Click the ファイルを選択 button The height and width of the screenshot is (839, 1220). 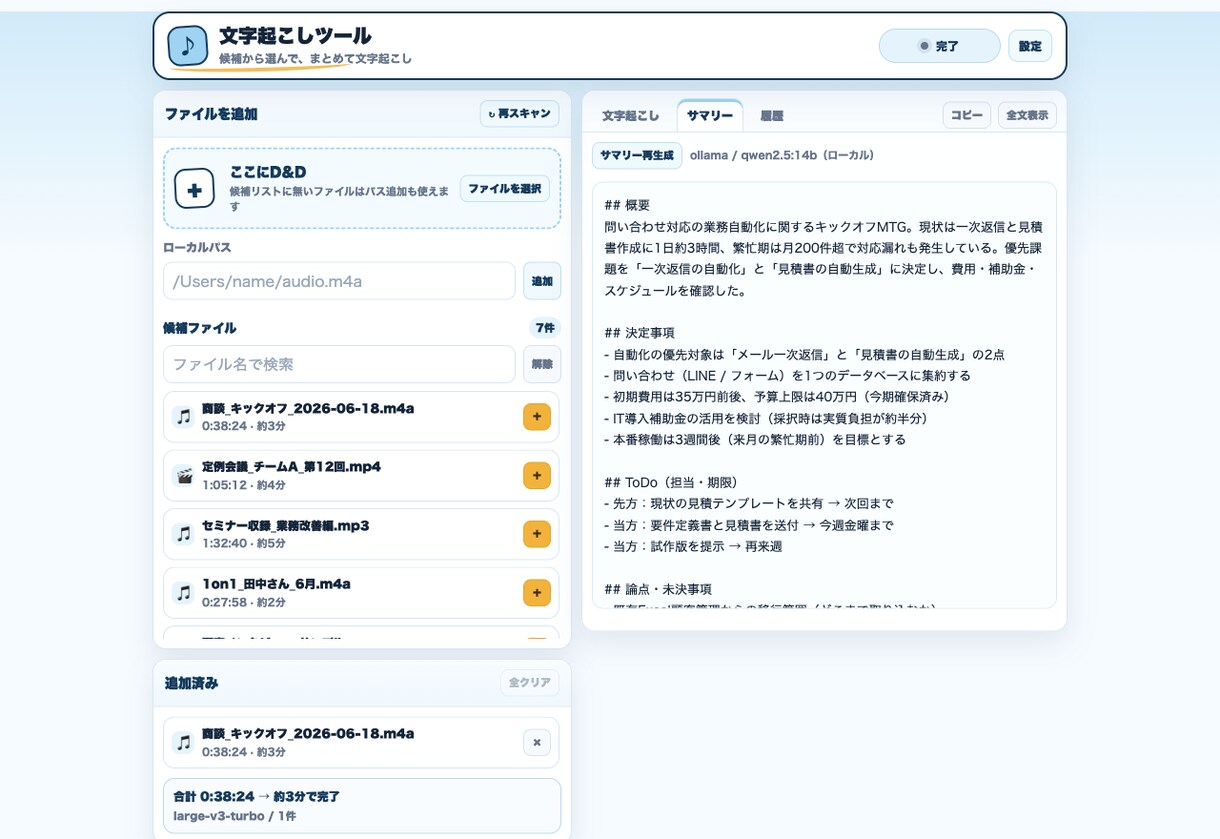tap(505, 188)
